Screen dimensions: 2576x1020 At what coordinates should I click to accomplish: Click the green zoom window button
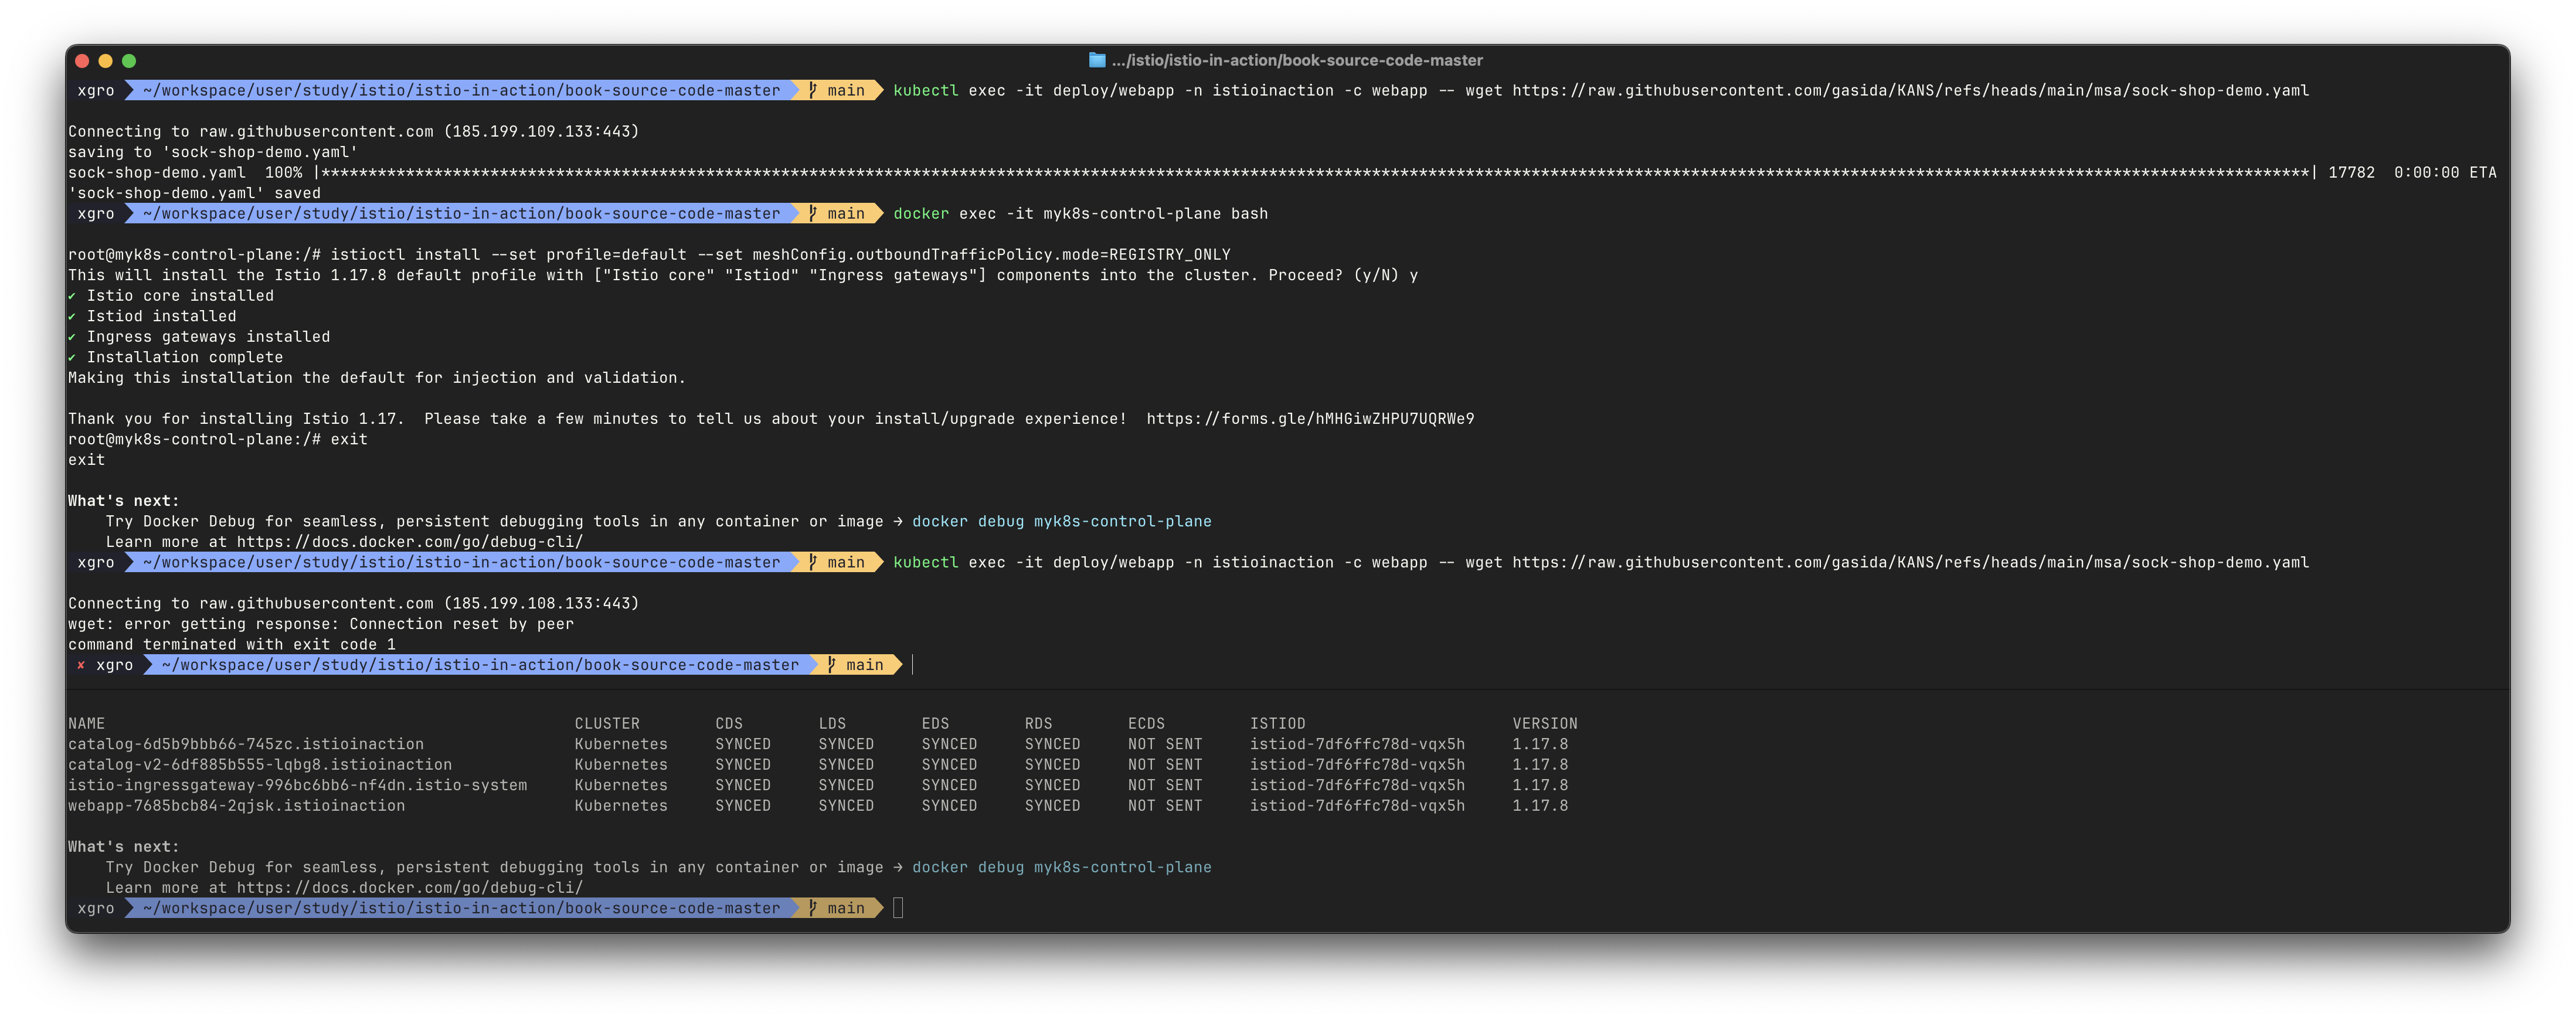pos(129,61)
